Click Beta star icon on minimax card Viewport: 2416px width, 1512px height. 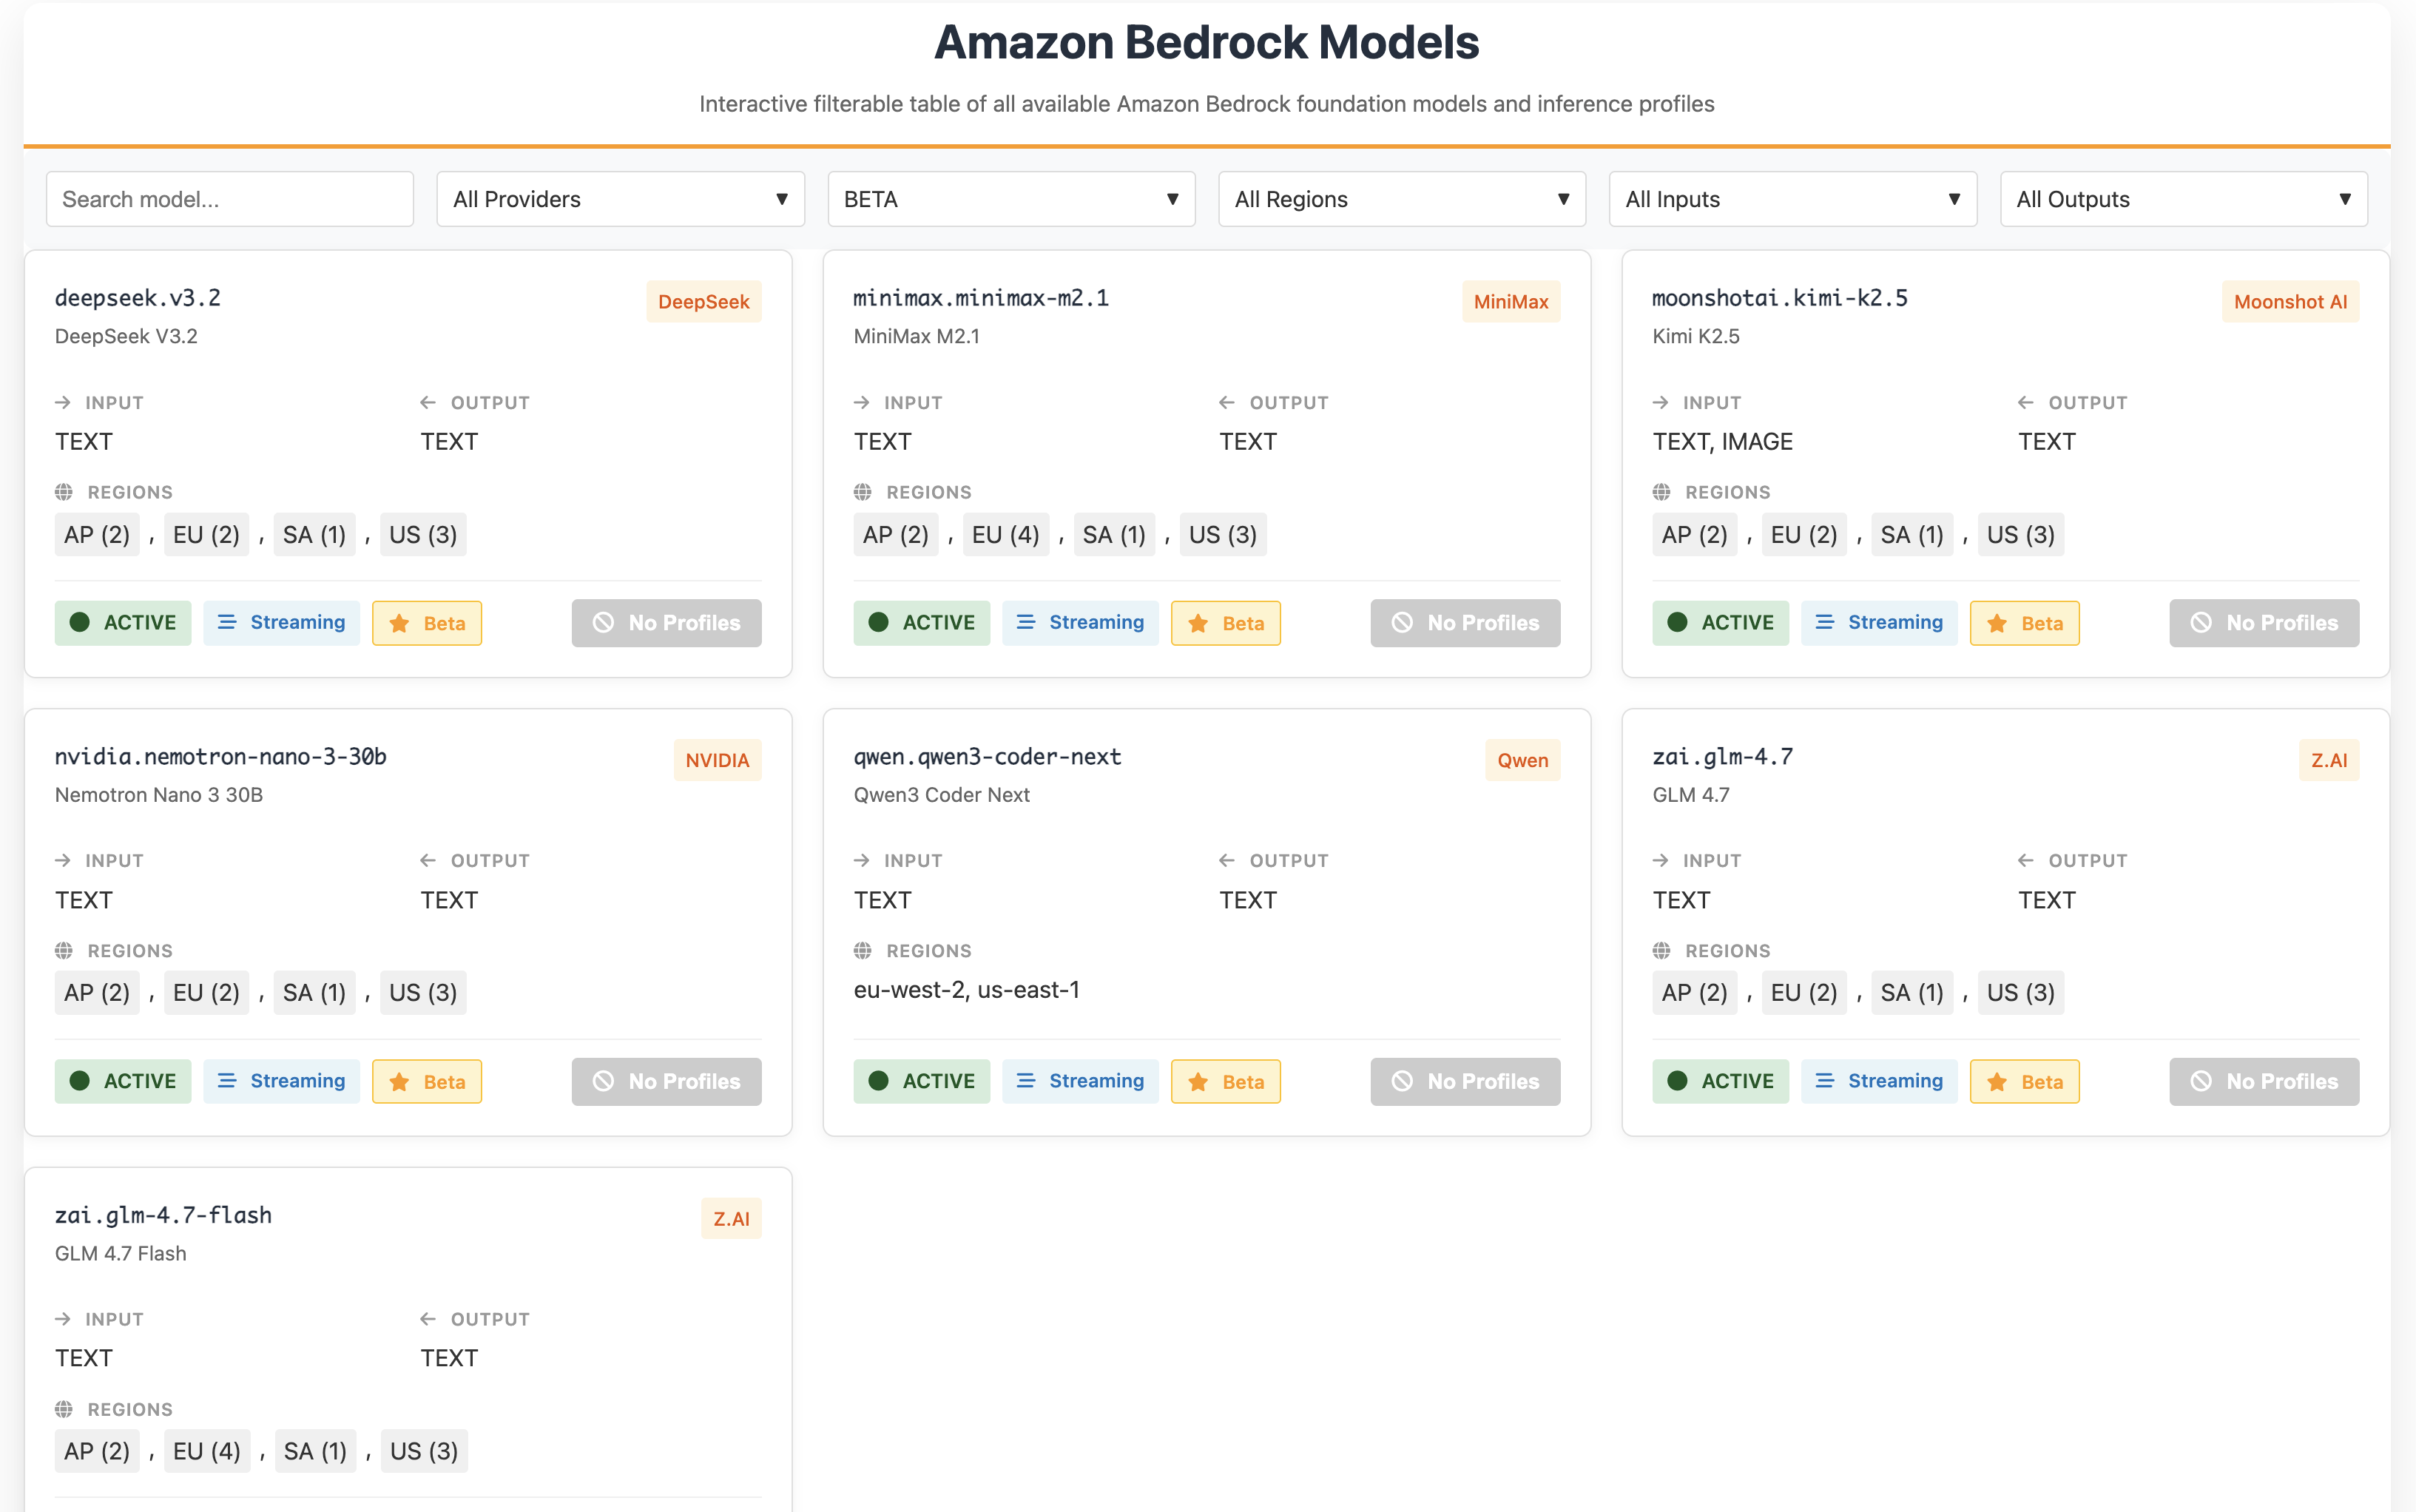pyautogui.click(x=1198, y=623)
